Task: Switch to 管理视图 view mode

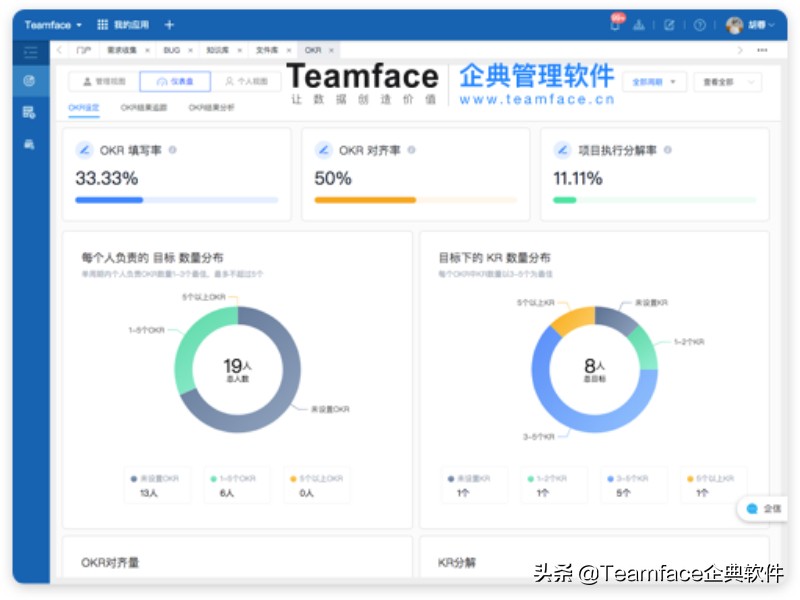Action: tap(107, 80)
